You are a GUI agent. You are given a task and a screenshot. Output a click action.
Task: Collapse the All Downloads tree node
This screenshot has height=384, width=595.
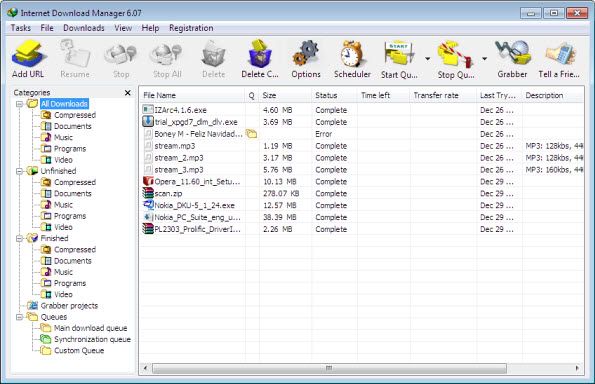point(19,104)
